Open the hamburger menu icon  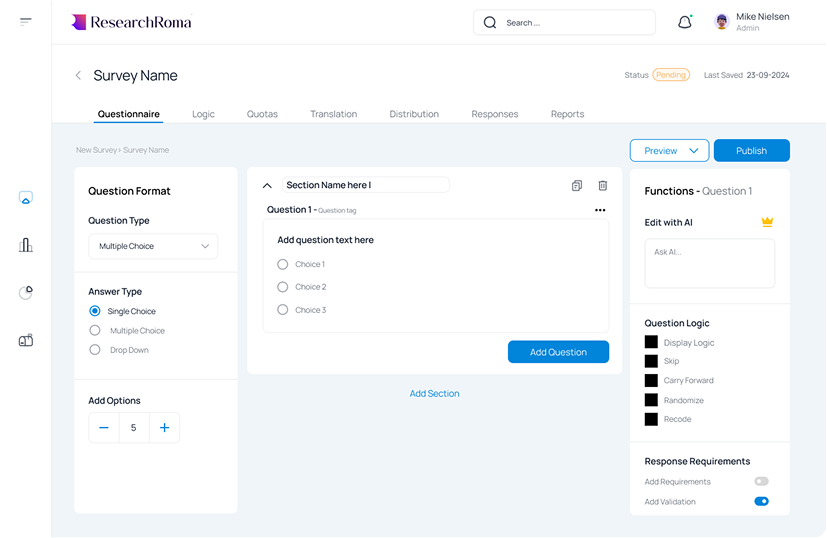point(25,22)
